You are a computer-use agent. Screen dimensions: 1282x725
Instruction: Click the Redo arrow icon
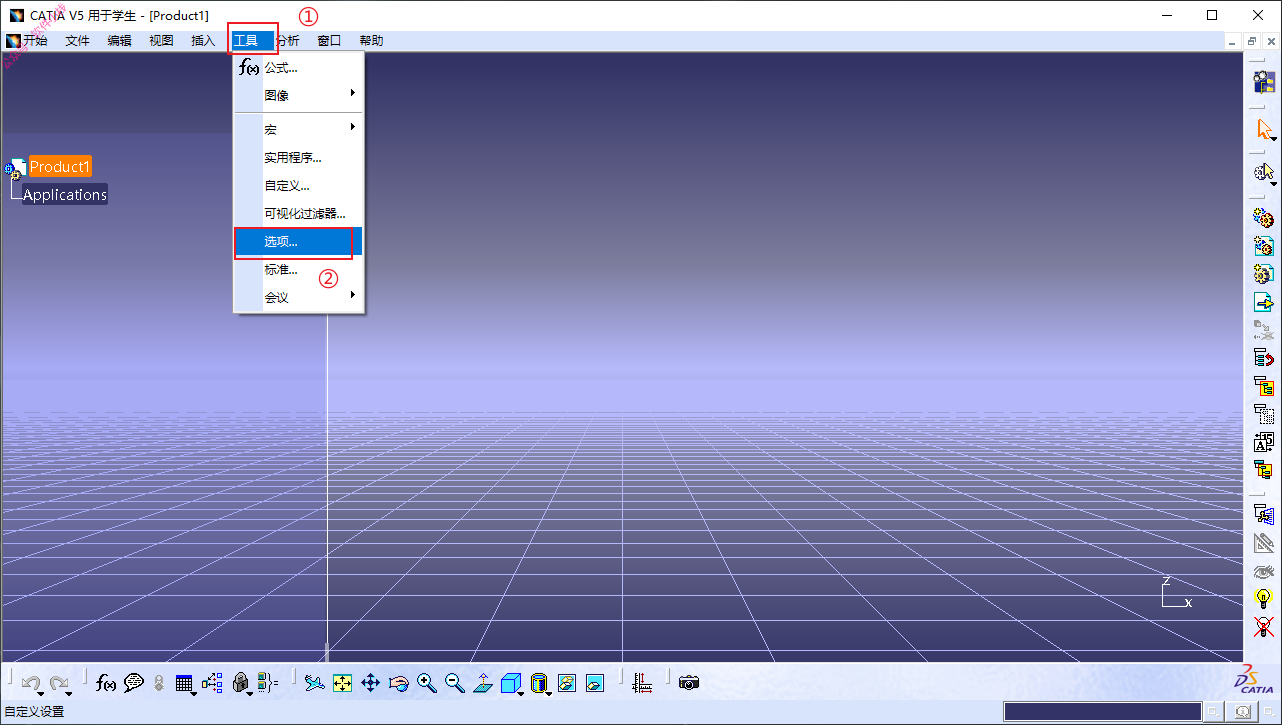pyautogui.click(x=59, y=683)
